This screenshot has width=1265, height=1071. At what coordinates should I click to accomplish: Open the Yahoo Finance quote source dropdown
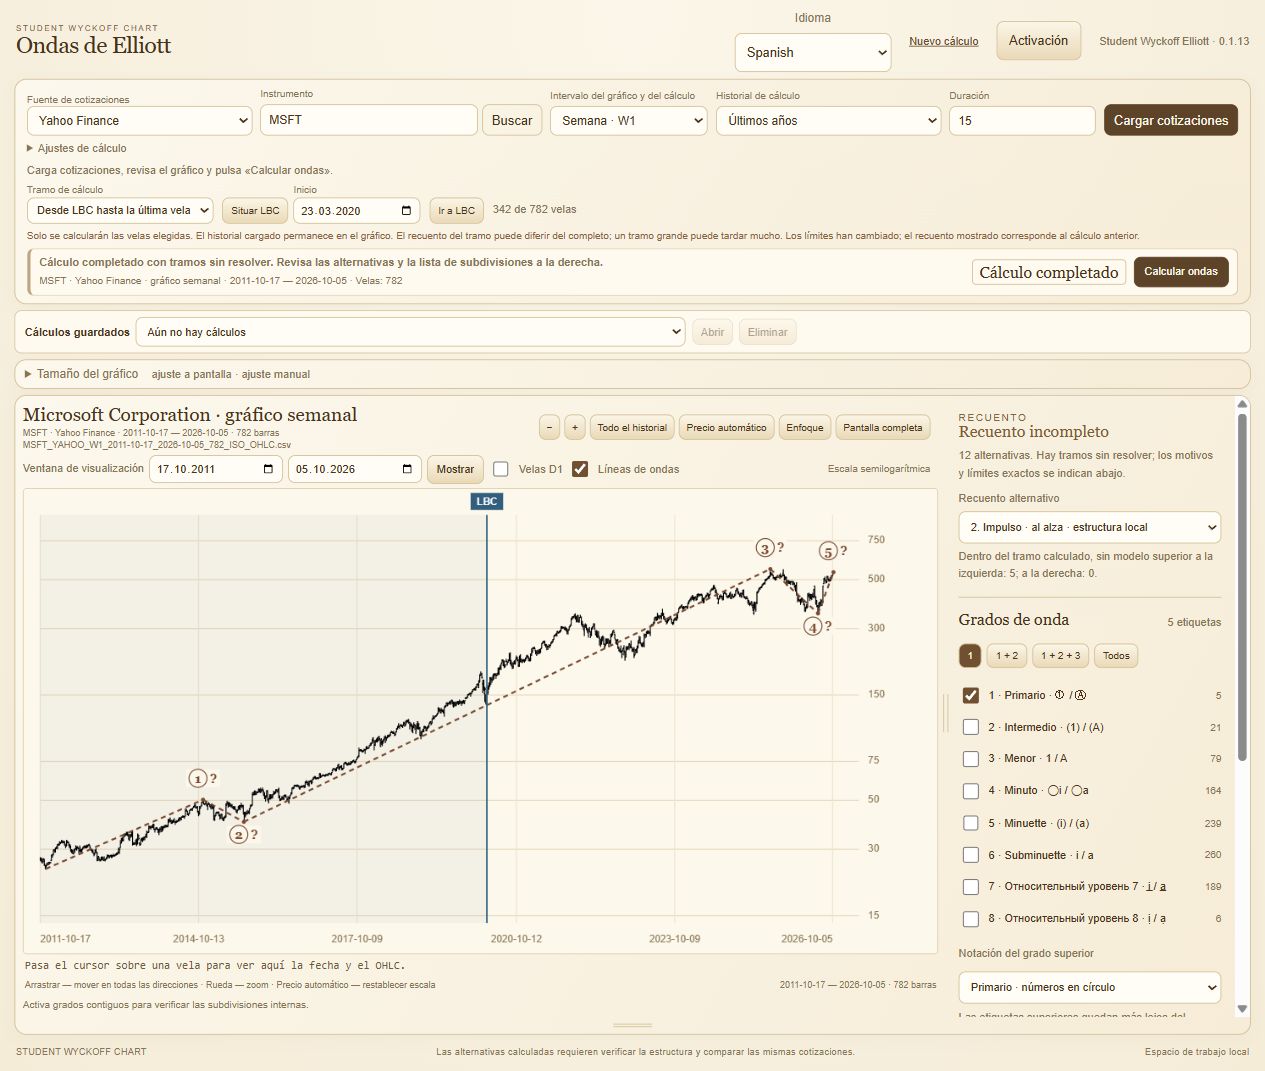tap(139, 121)
